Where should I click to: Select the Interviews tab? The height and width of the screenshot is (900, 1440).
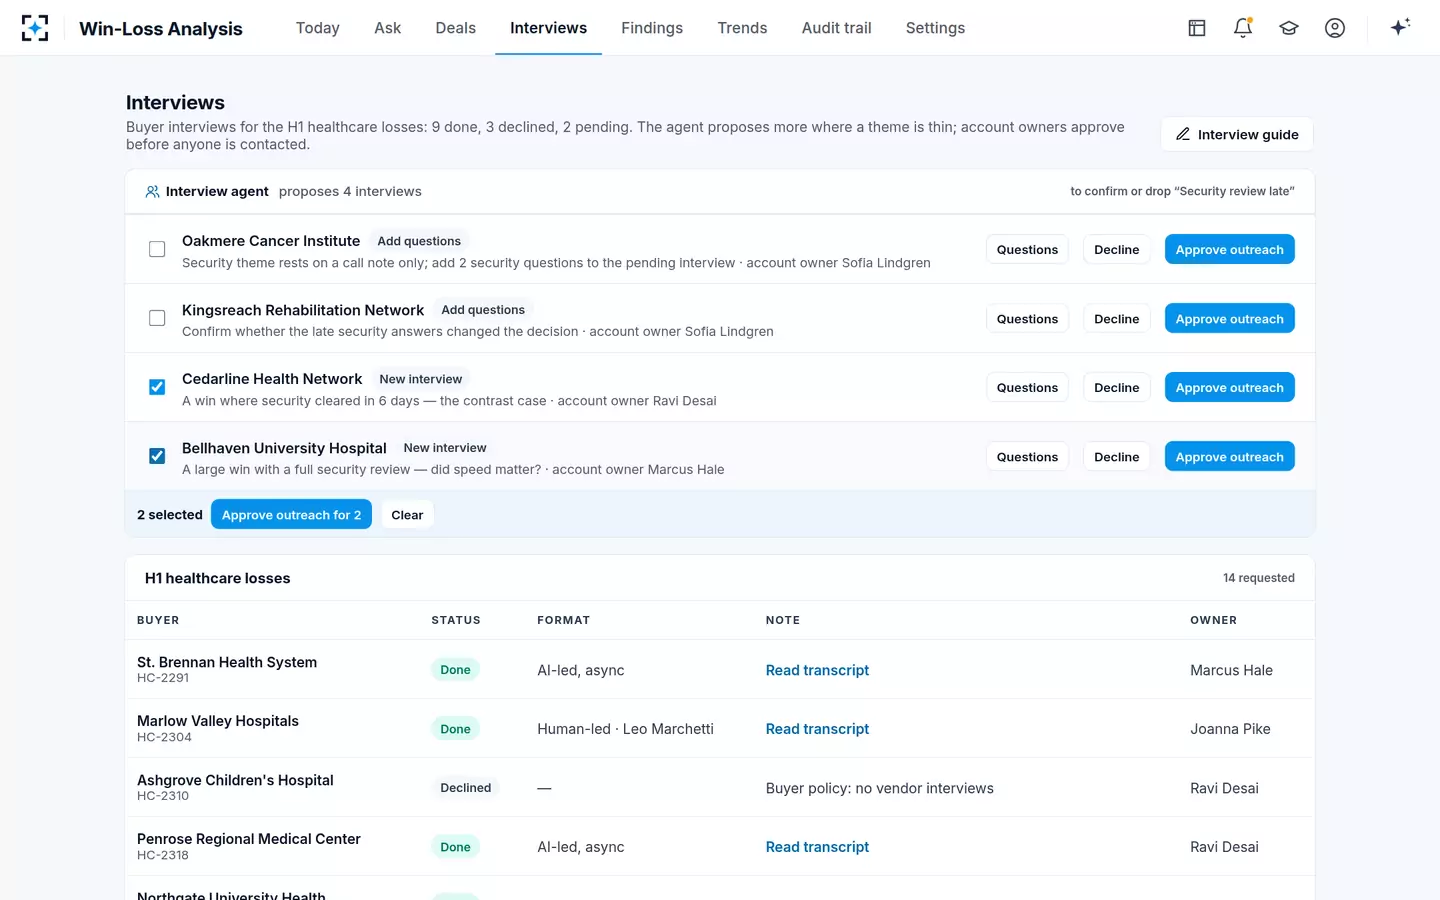point(549,28)
